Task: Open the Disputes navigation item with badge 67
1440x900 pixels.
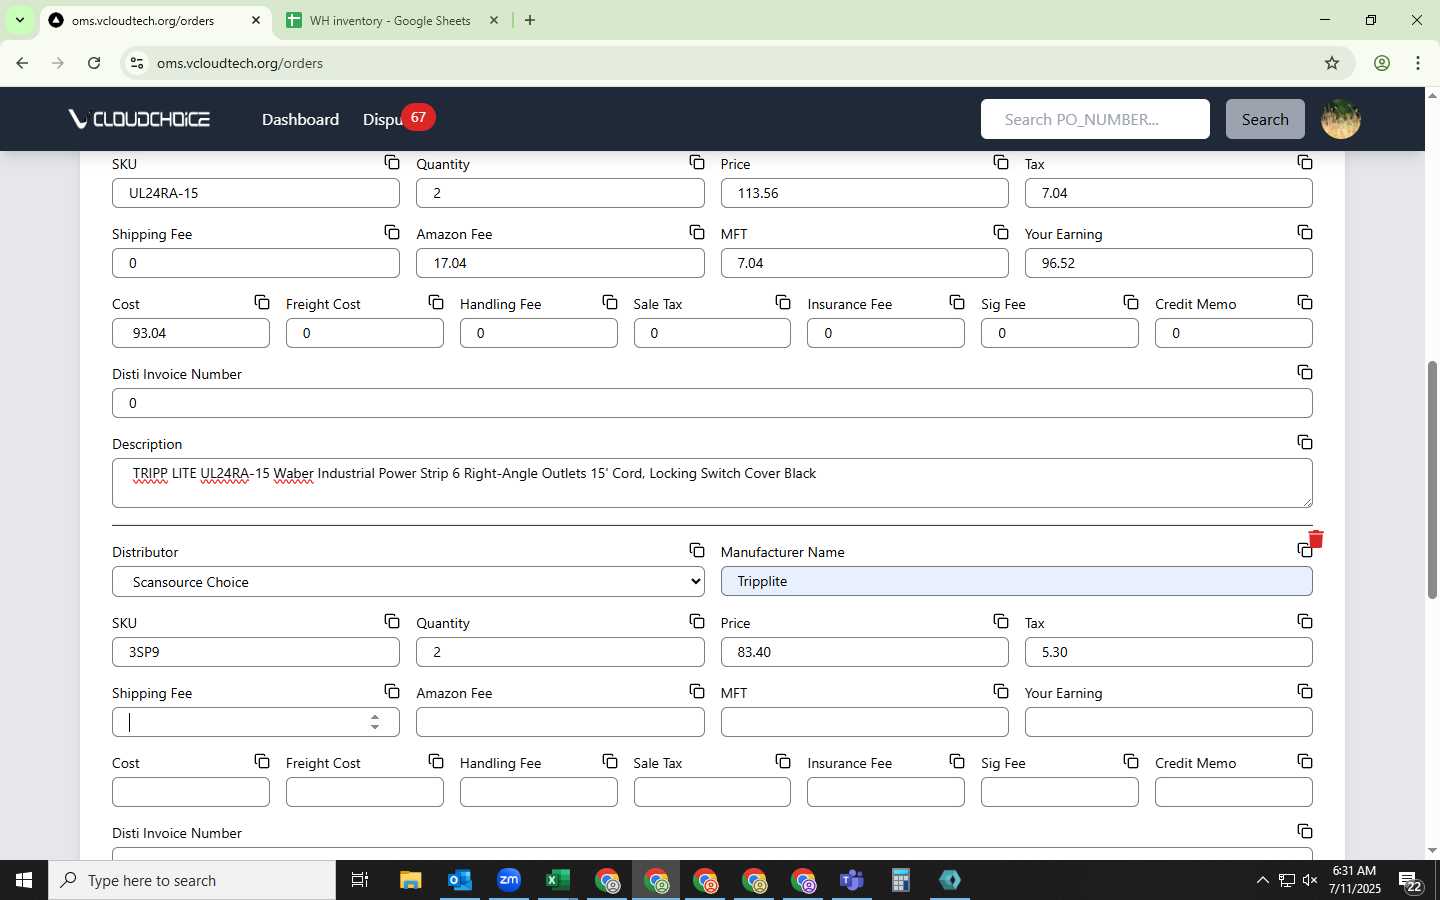Action: pos(398,119)
